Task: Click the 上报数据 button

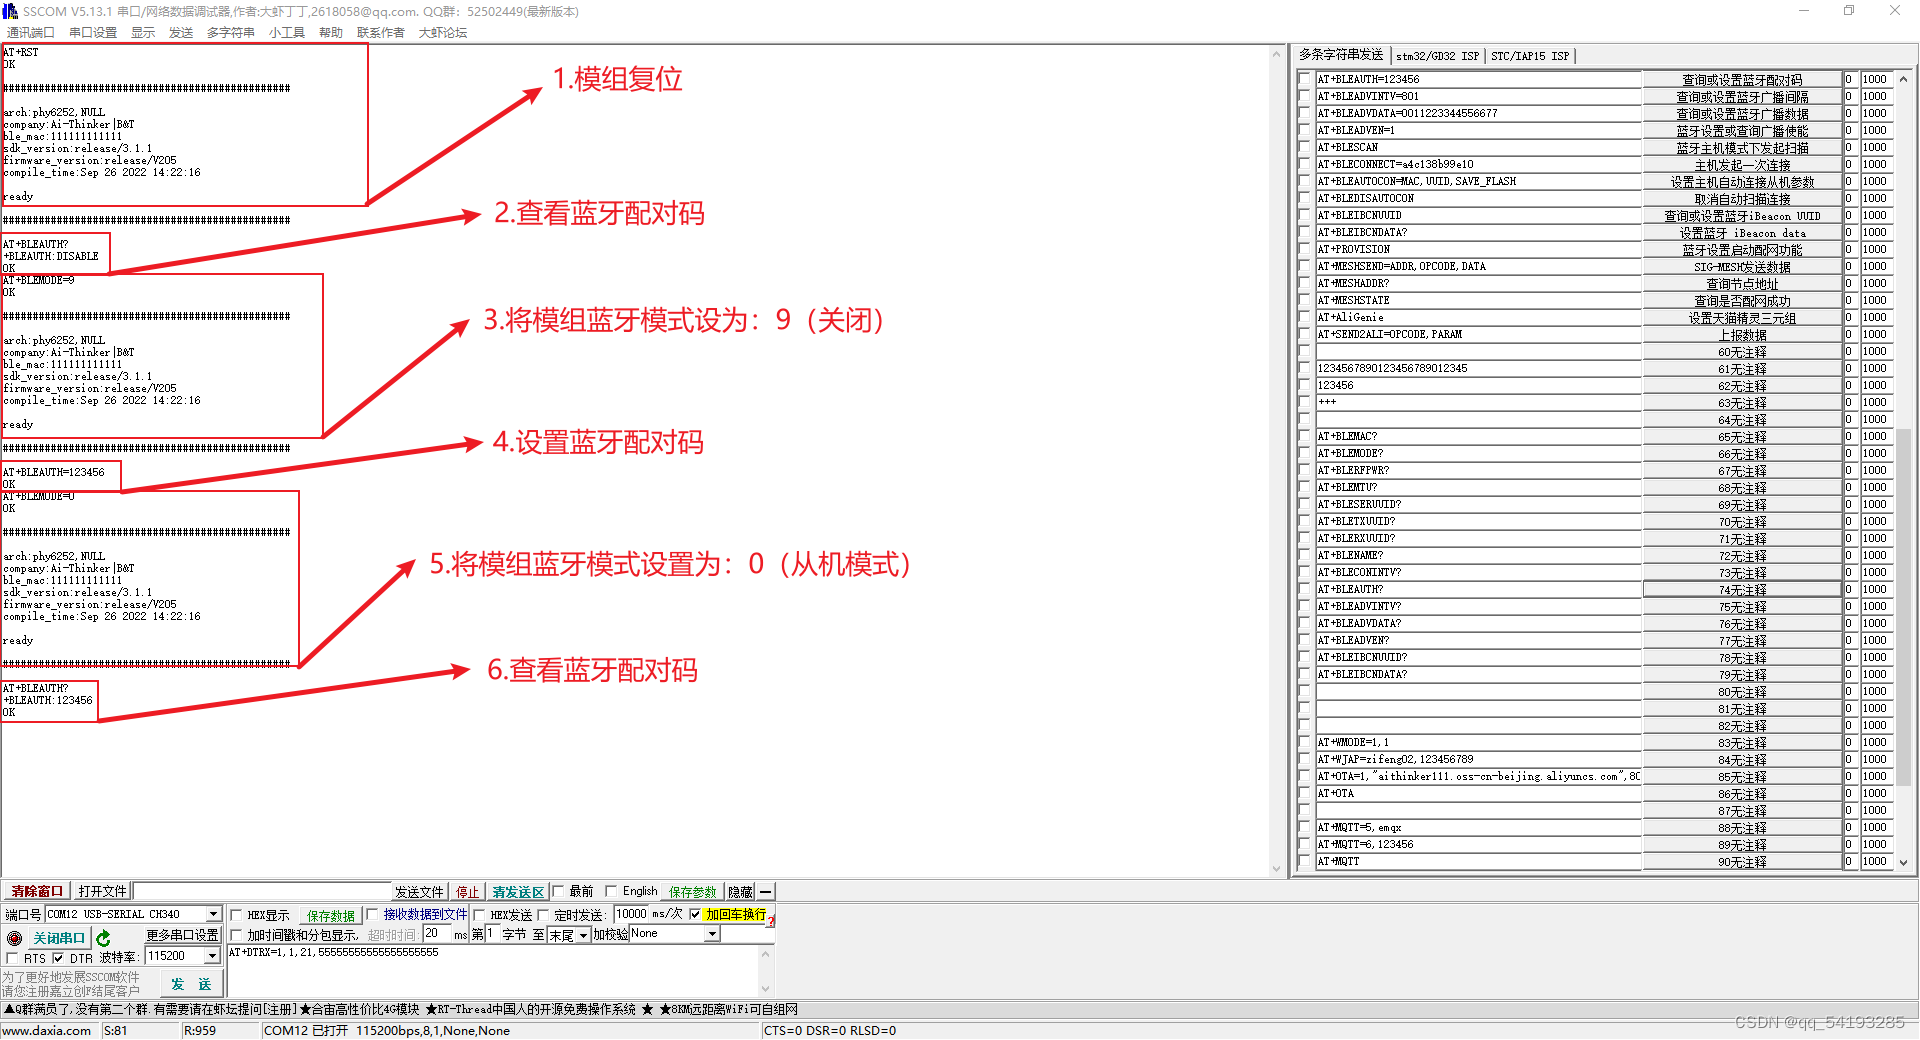Action: point(1742,335)
